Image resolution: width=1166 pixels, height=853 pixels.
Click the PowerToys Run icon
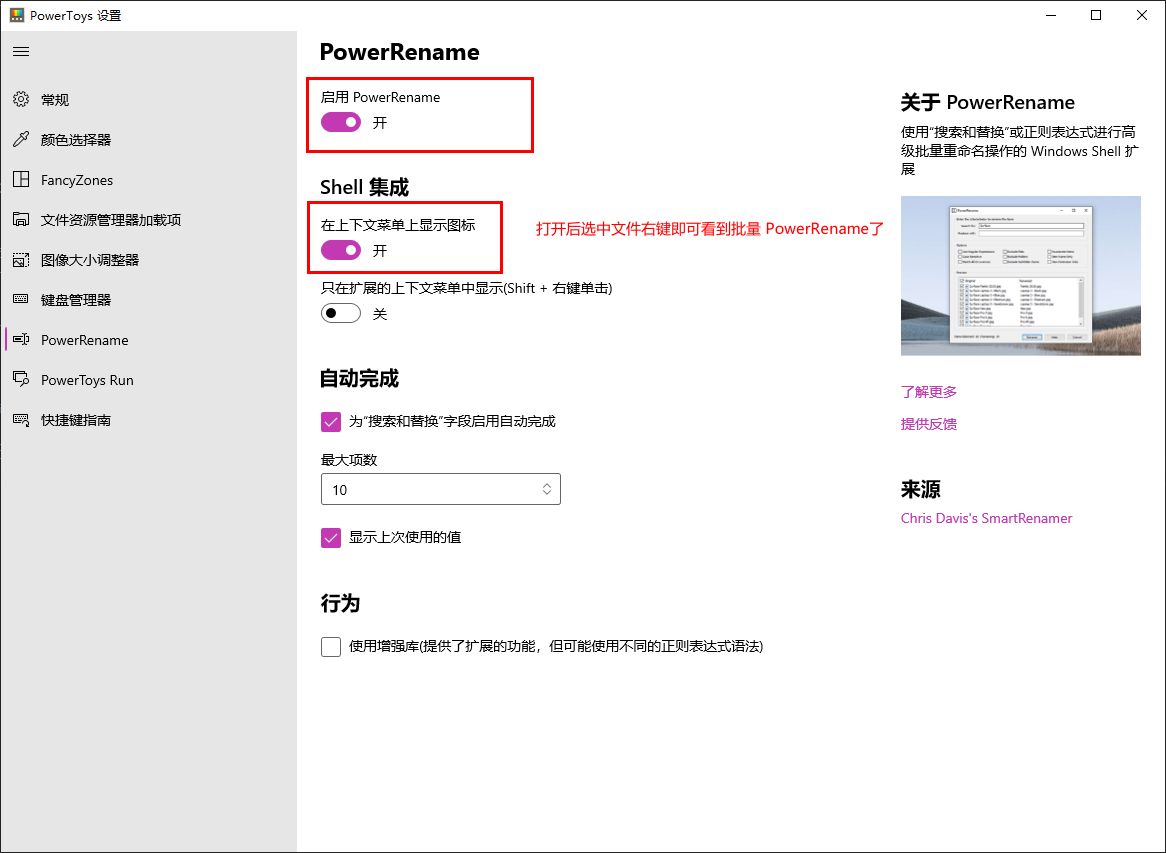pyautogui.click(x=21, y=379)
